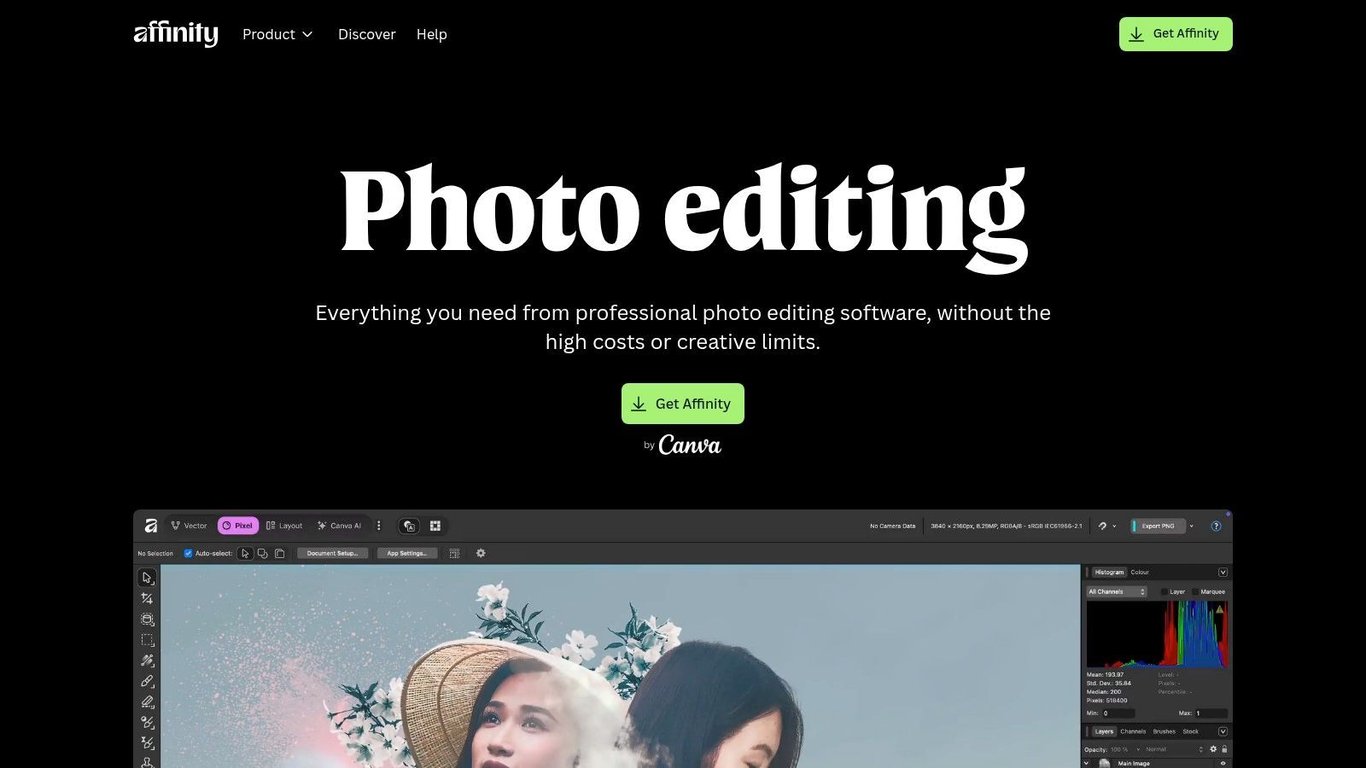Select the Dodge Brush tool
The height and width of the screenshot is (768, 1366).
[147, 723]
